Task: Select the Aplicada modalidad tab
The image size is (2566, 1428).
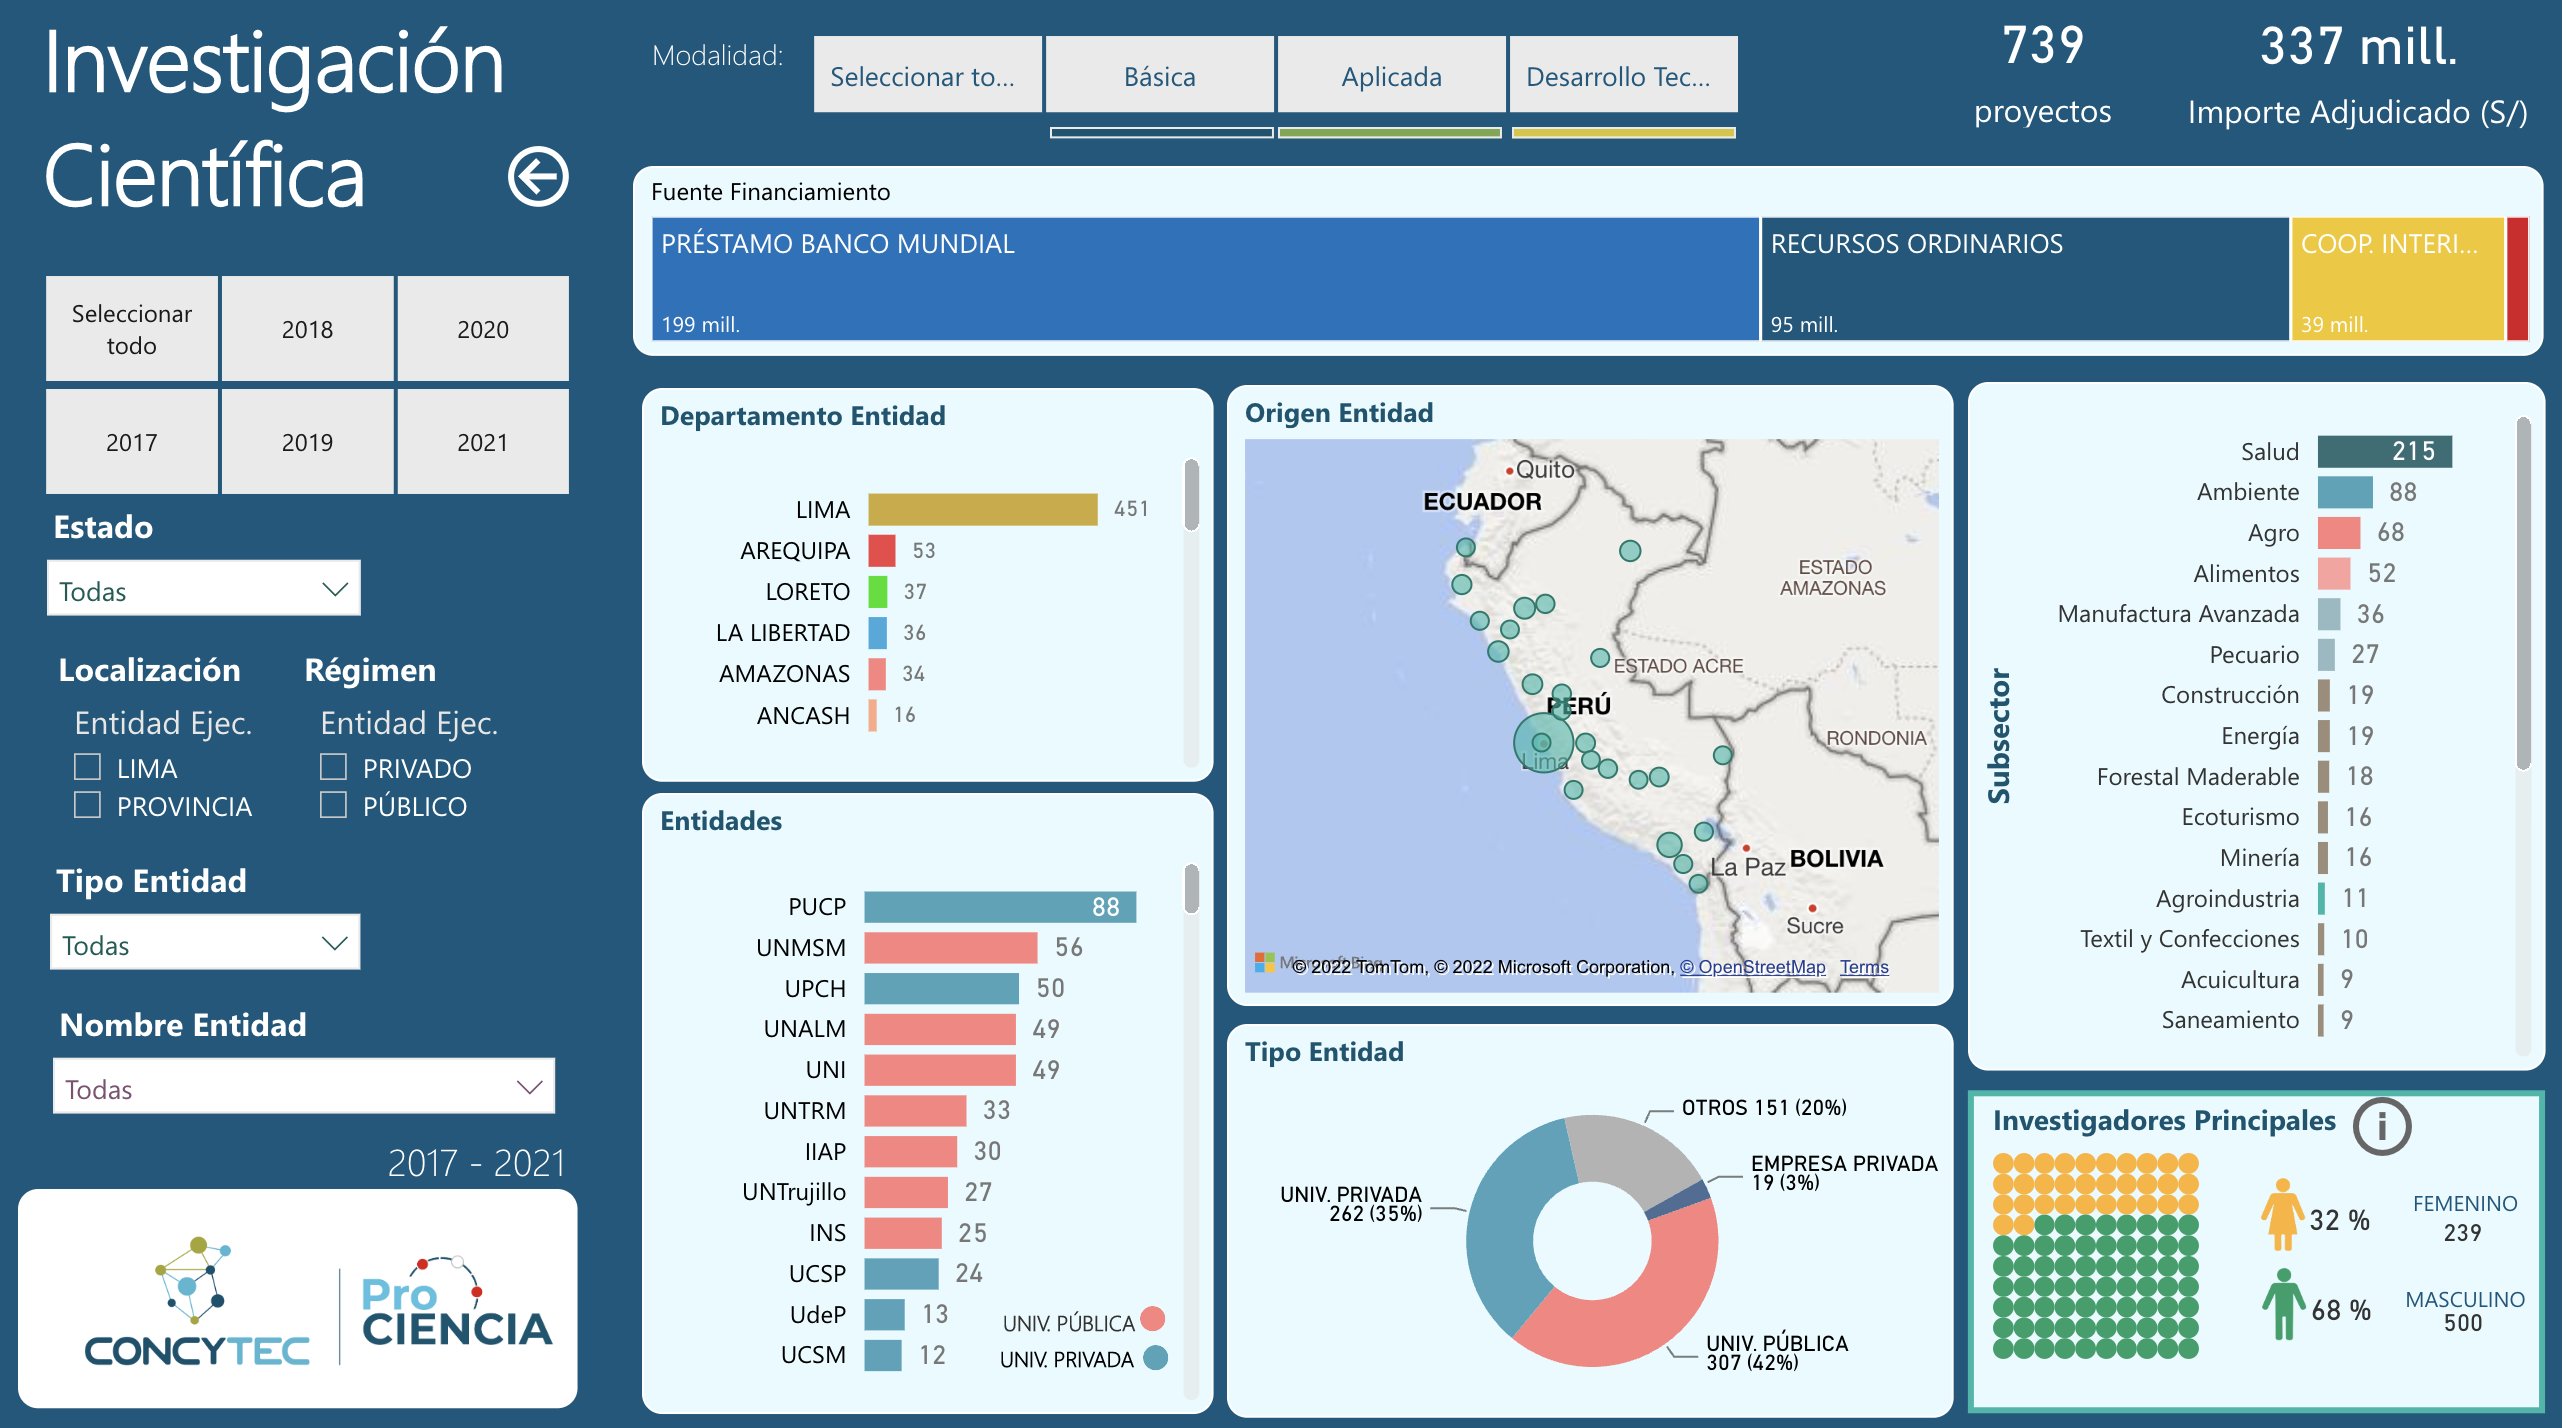Action: coord(1390,76)
